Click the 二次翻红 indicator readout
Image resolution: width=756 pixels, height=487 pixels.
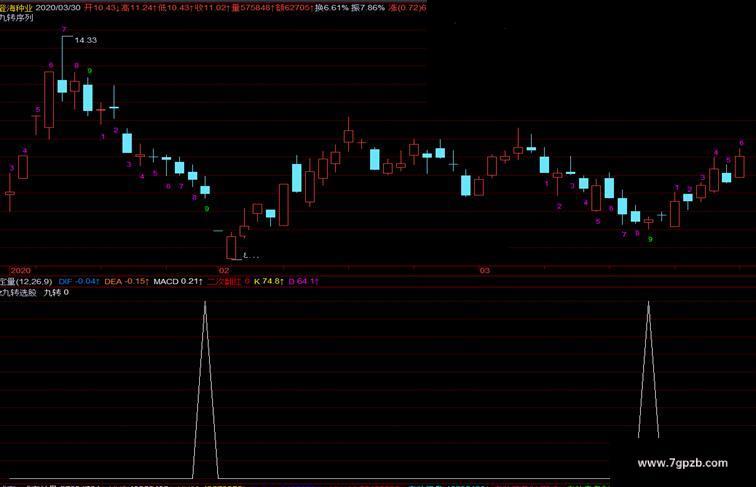[229, 281]
